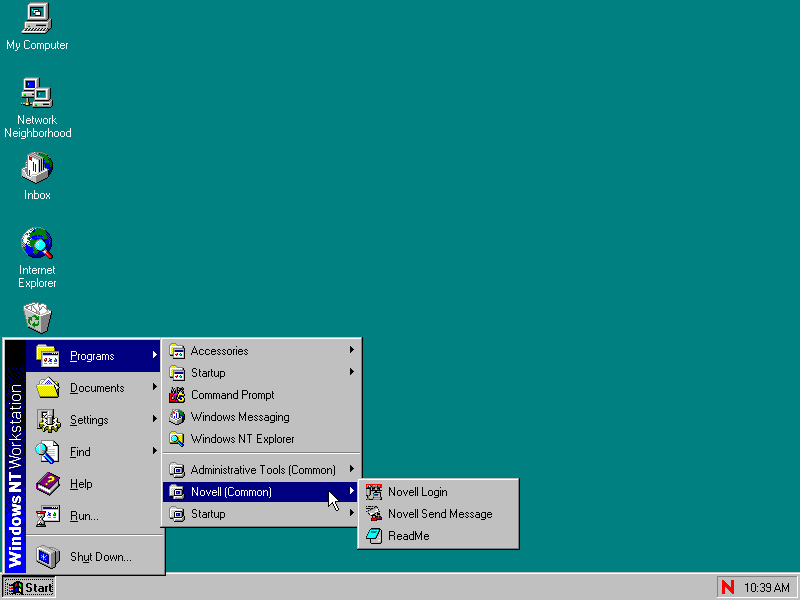Expand the bottom Startup submenu arrow
This screenshot has height=600, width=800.
pyautogui.click(x=352, y=512)
